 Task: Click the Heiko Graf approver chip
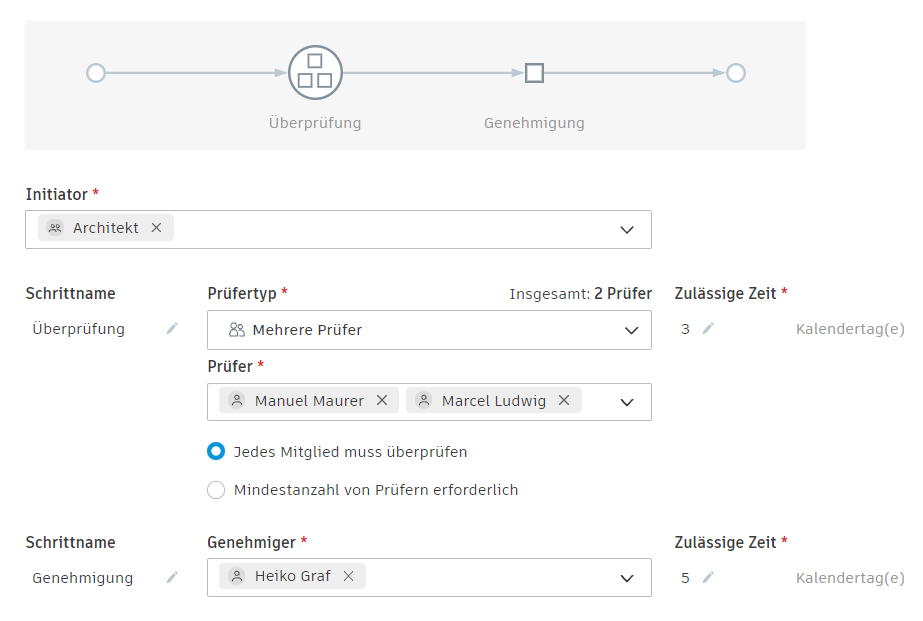tap(285, 576)
